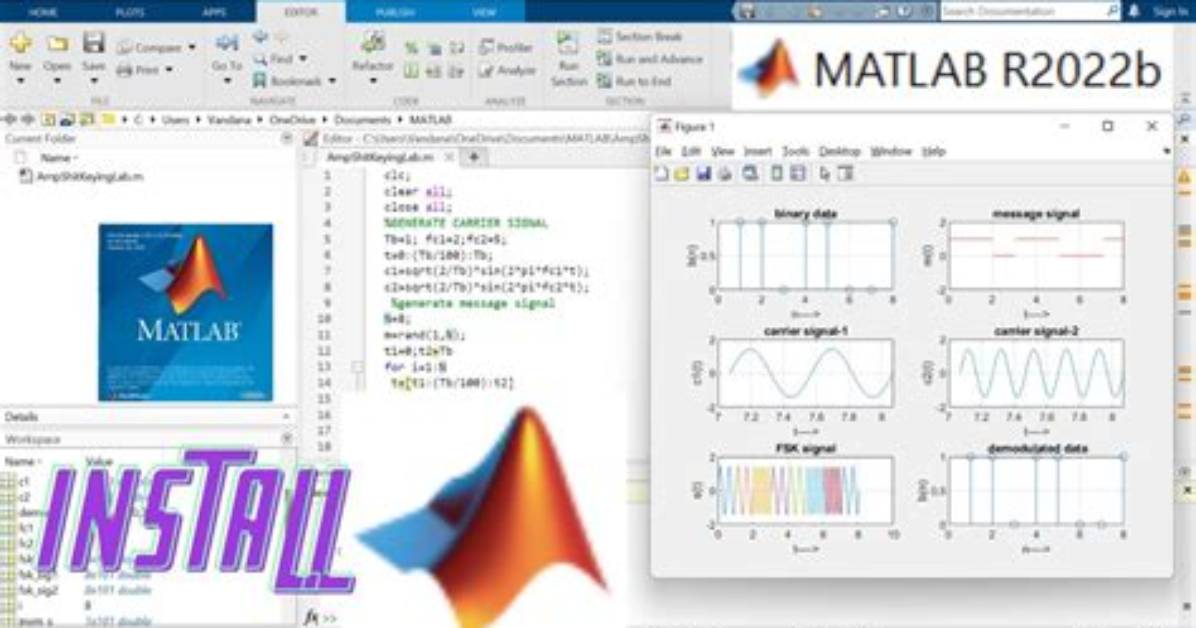Collapse the for loop at line 13
This screenshot has width=1196, height=628.
(x=357, y=367)
